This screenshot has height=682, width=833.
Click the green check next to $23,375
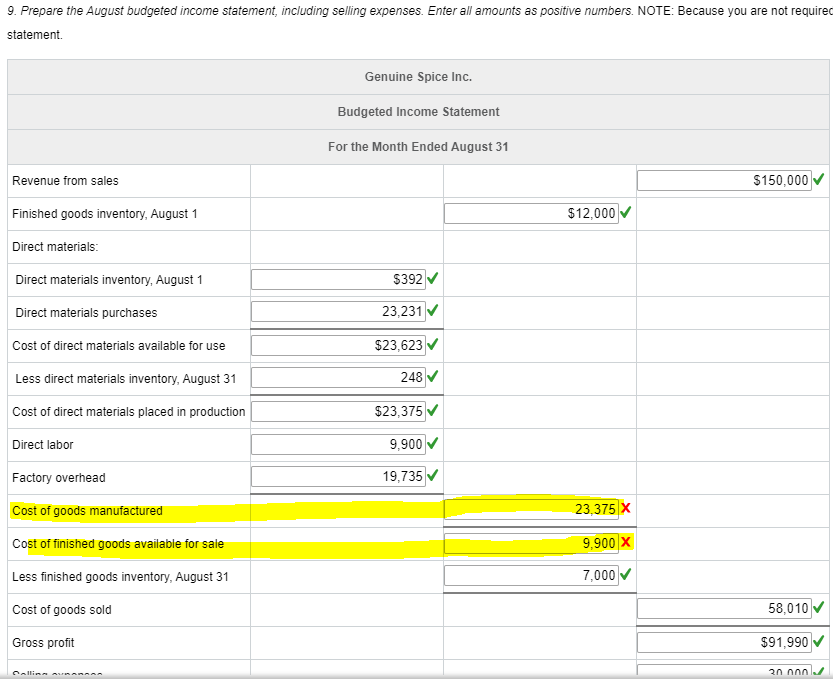[432, 410]
